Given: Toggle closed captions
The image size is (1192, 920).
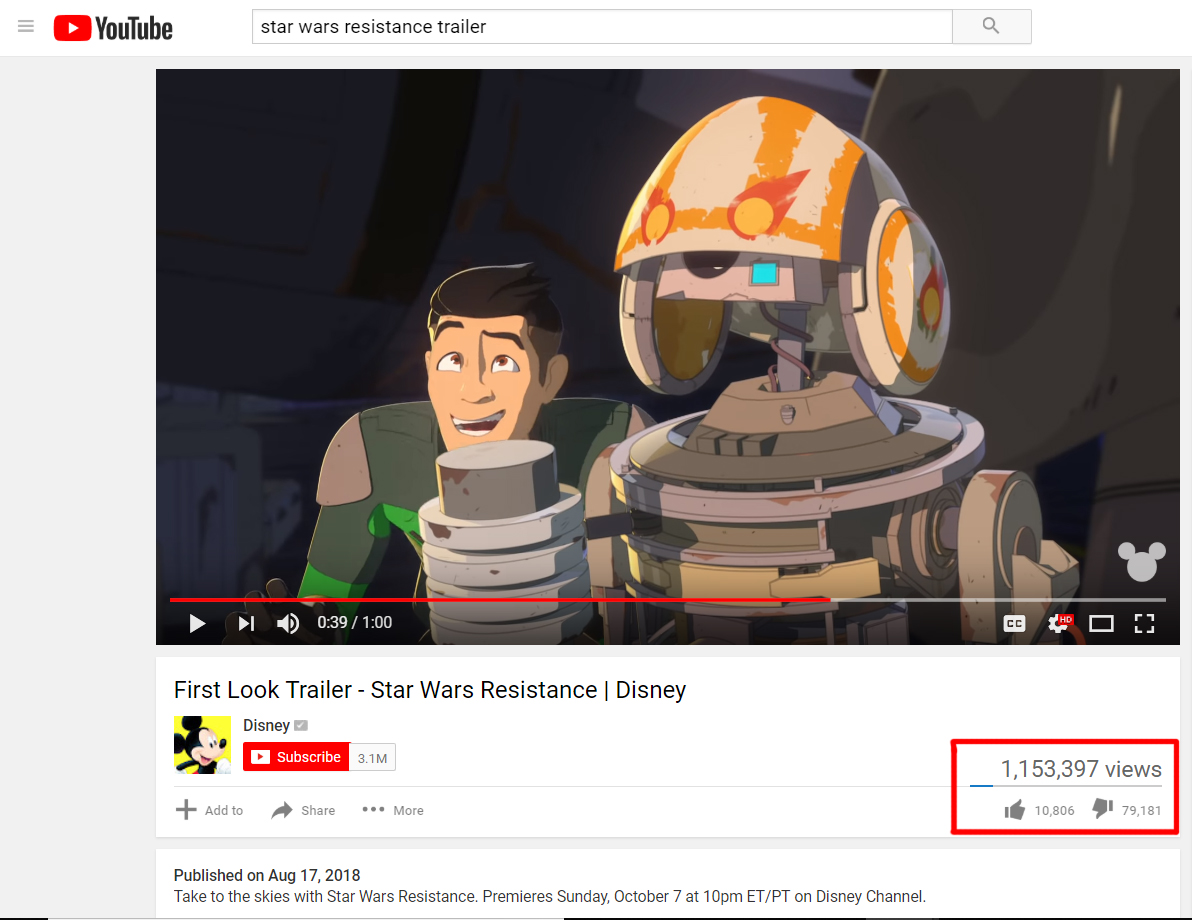Looking at the screenshot, I should 1014,624.
